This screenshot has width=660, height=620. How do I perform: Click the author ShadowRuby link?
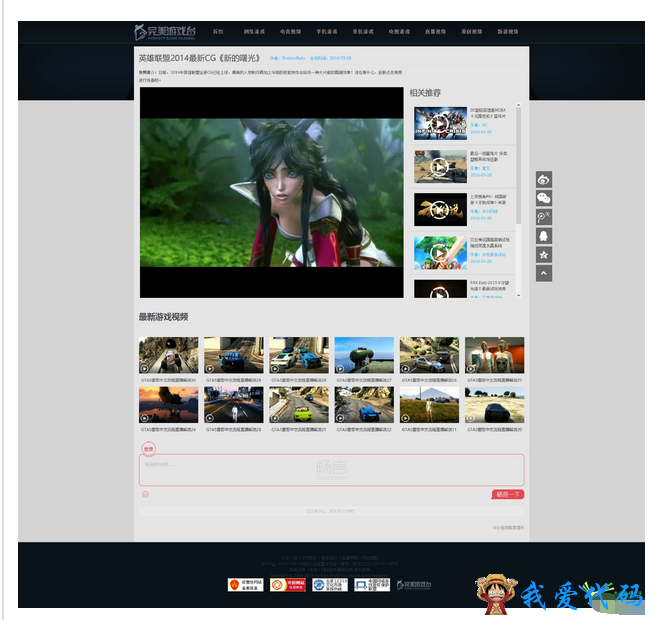coord(293,58)
